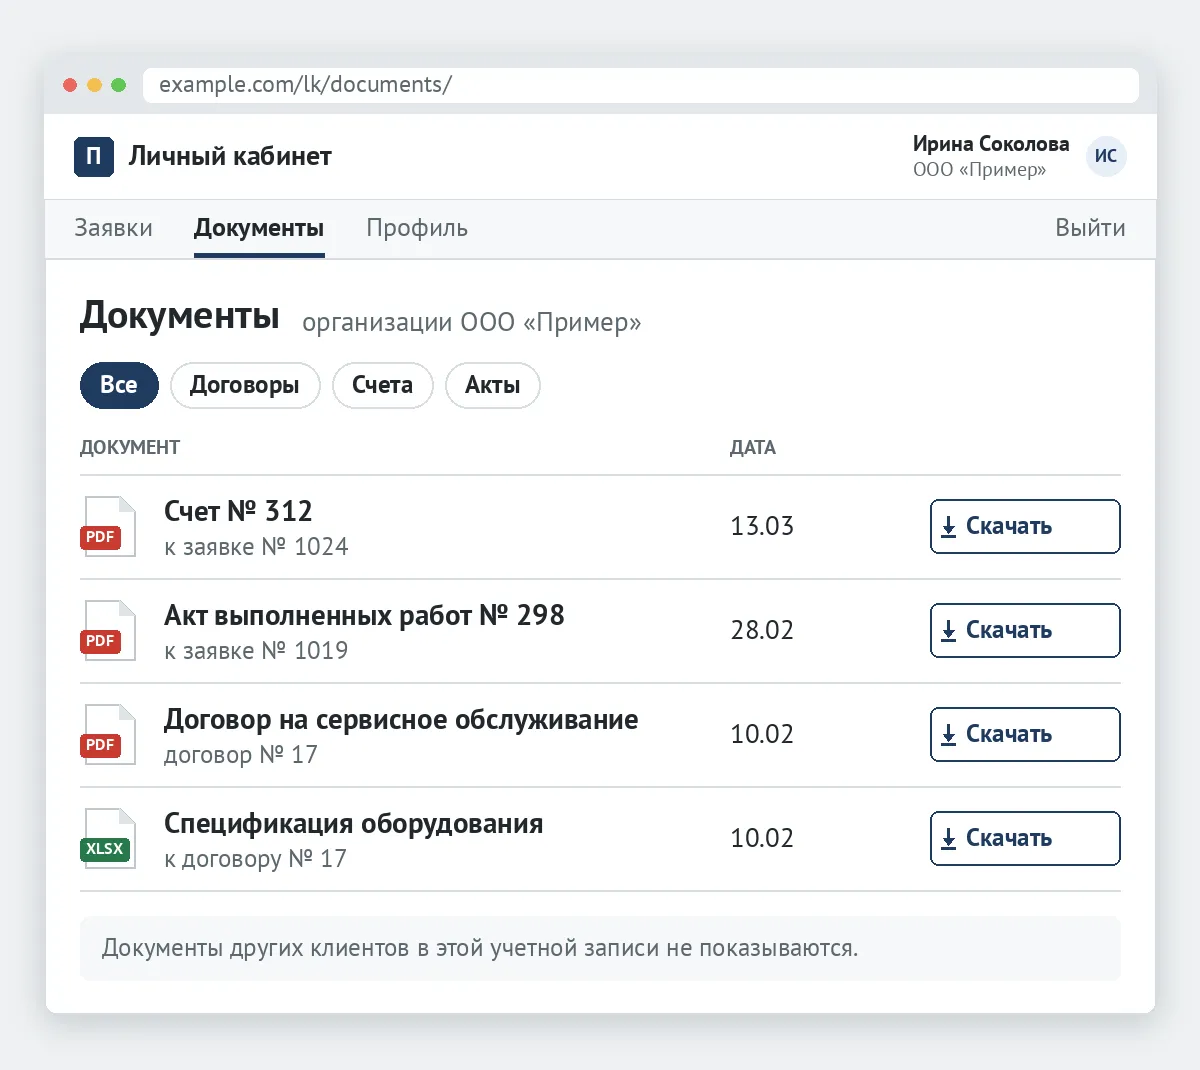Click the «ООО «Пример»» text under the user name
1200x1070 pixels.
click(979, 170)
